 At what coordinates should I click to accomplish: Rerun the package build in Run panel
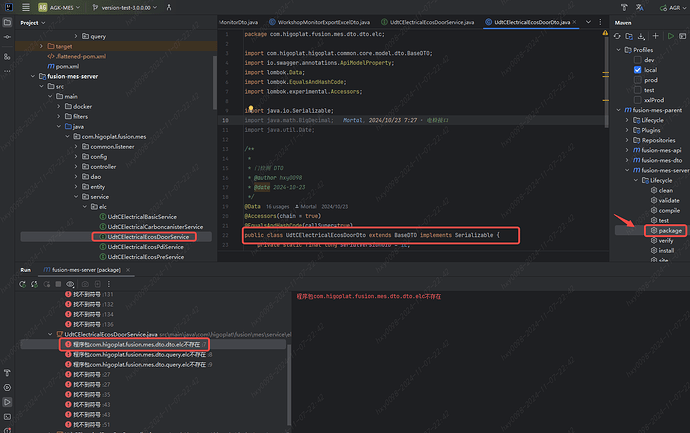click(22, 284)
